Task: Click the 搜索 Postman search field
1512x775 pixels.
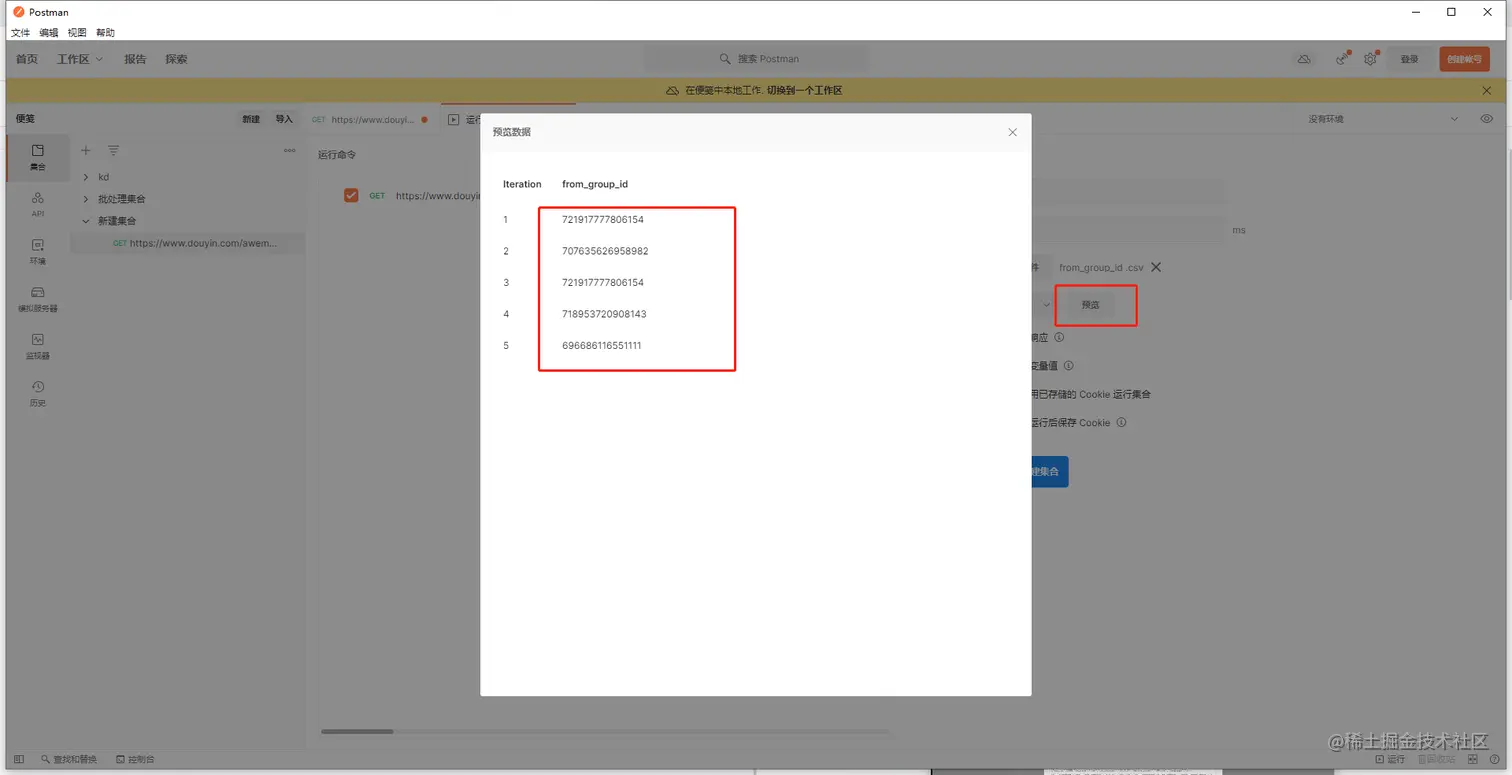Action: click(756, 59)
